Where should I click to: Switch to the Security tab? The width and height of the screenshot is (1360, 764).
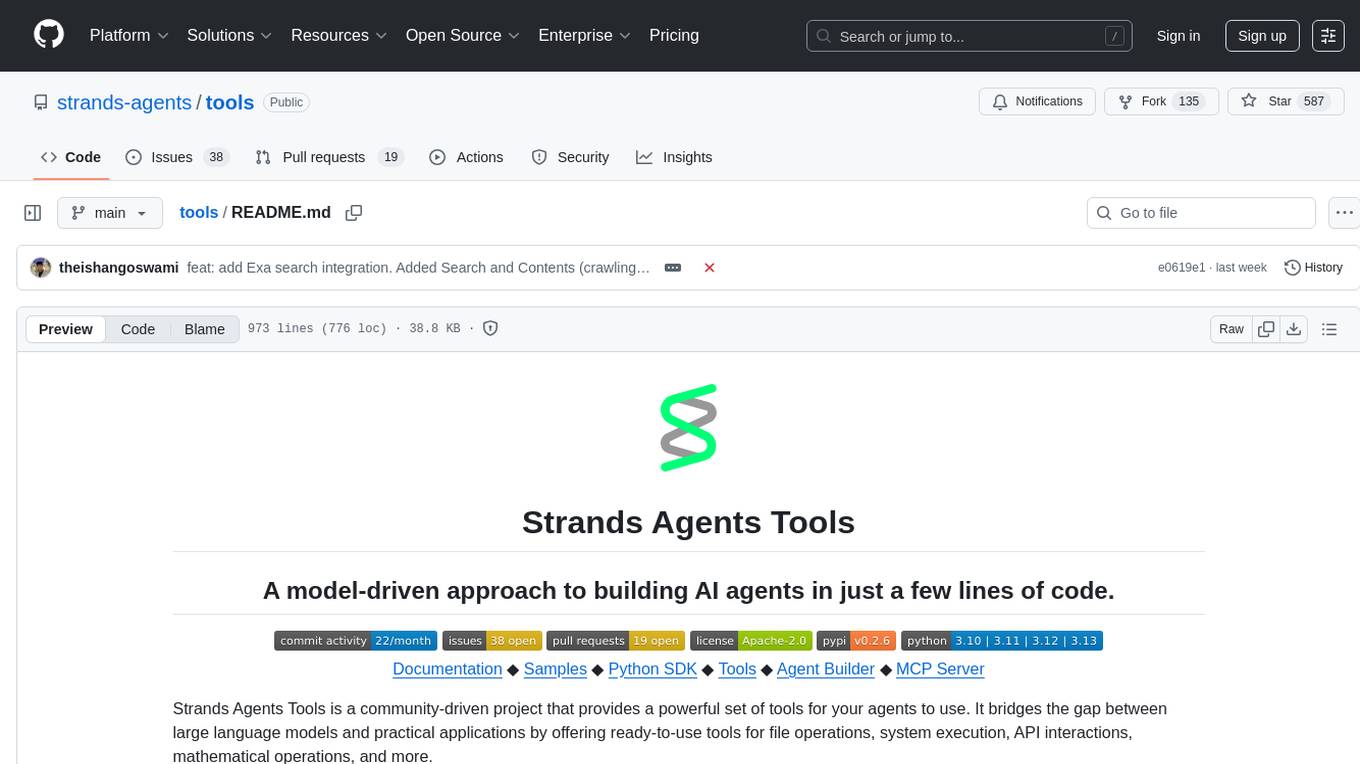(x=570, y=157)
